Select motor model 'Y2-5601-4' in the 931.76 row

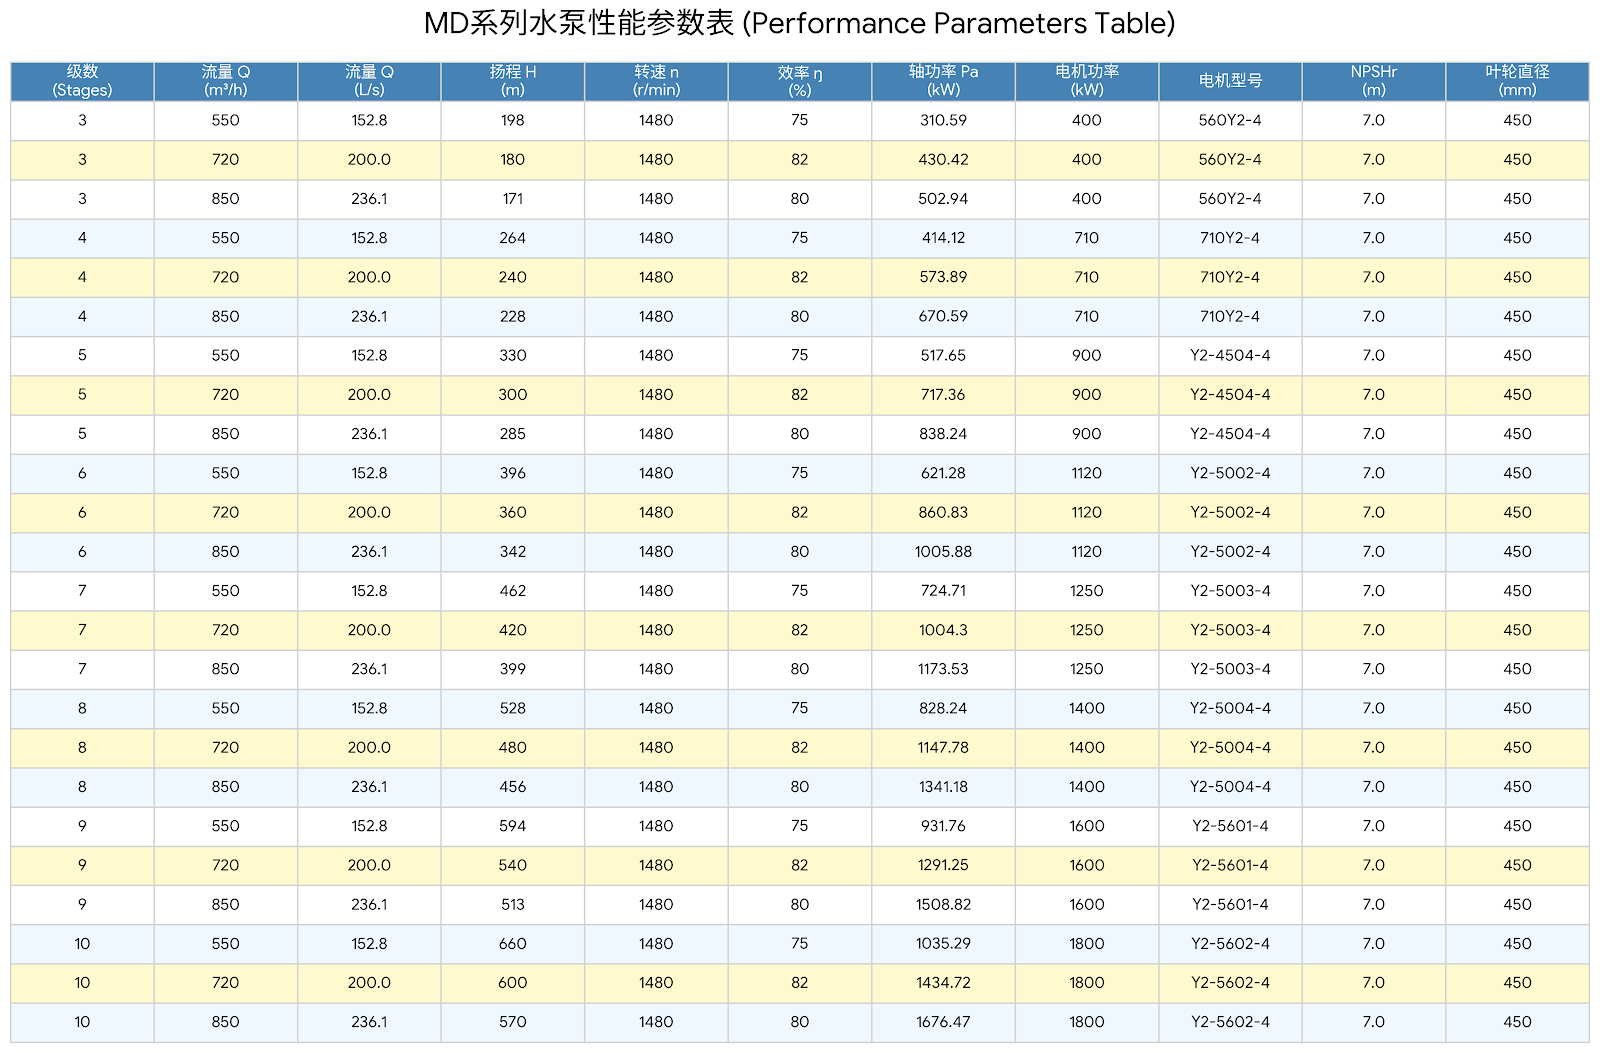[1230, 826]
